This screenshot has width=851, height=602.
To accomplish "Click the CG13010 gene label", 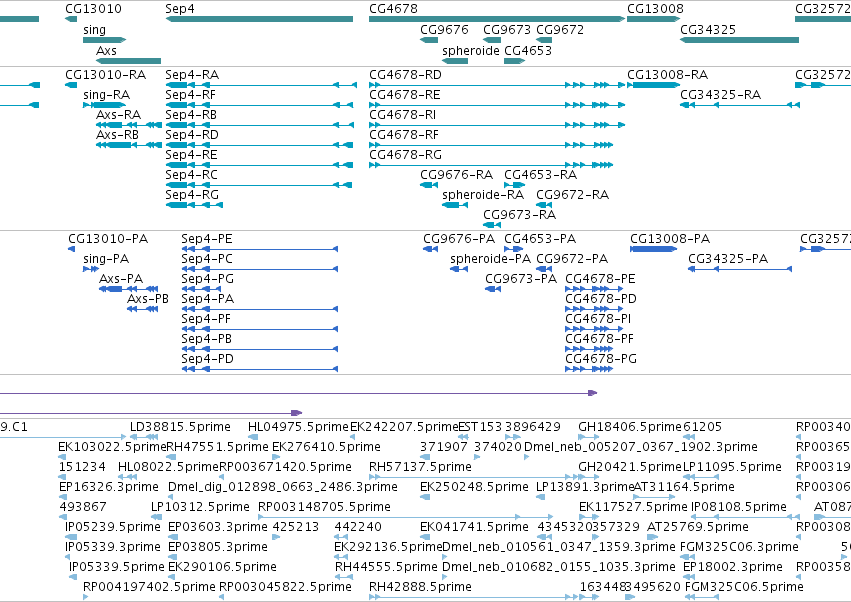I will (x=93, y=9).
